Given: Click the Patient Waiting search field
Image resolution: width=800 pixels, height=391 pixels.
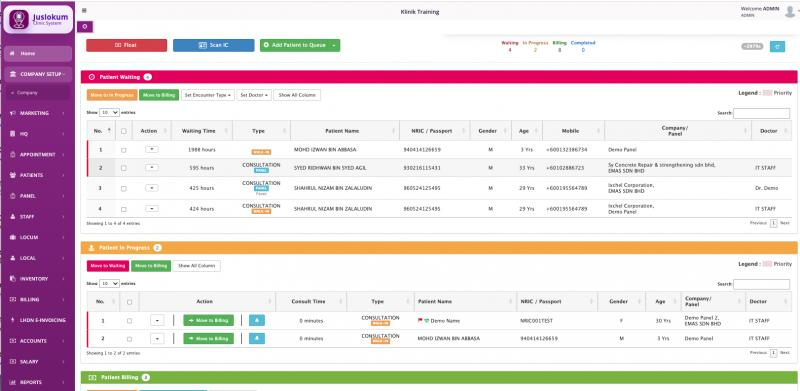Looking at the screenshot, I should [761, 113].
